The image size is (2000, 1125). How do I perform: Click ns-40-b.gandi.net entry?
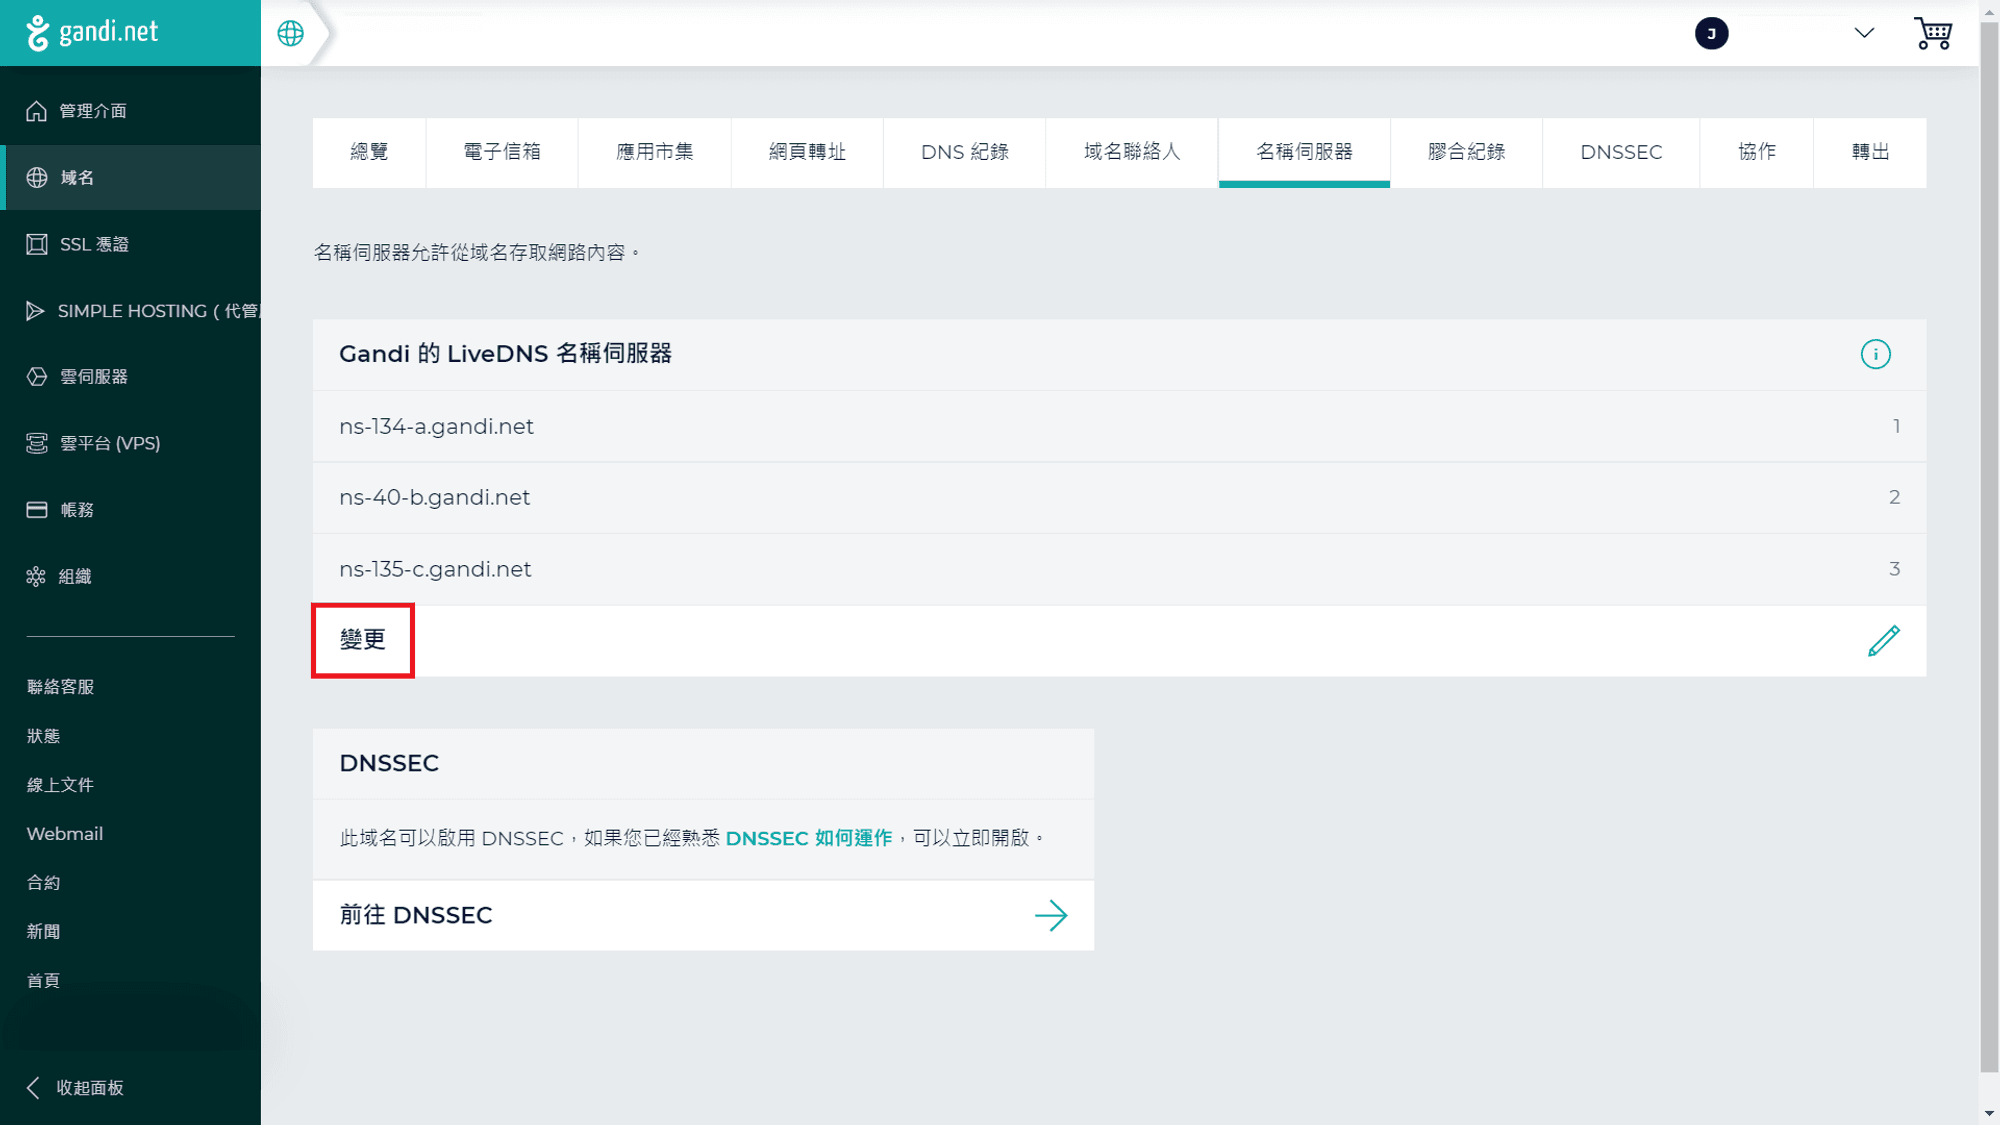pos(1119,497)
